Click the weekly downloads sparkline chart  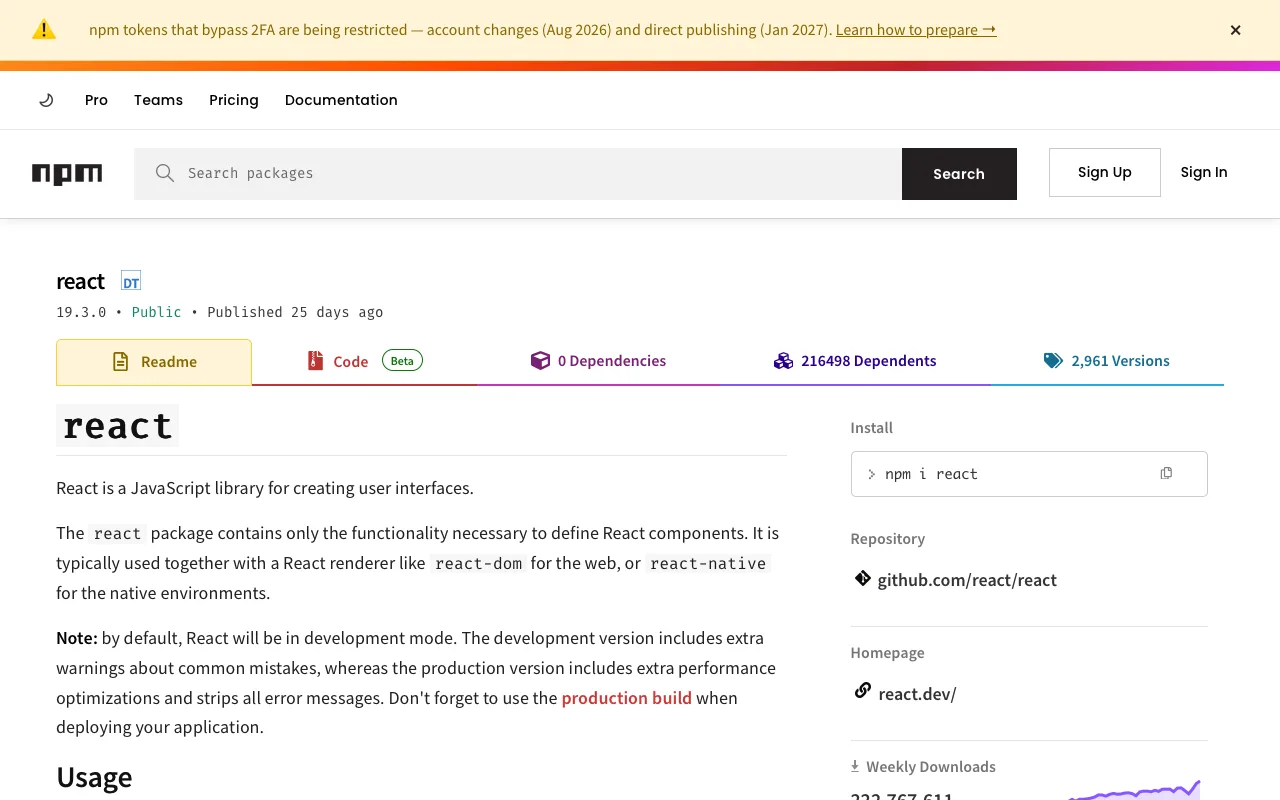pos(1134,790)
